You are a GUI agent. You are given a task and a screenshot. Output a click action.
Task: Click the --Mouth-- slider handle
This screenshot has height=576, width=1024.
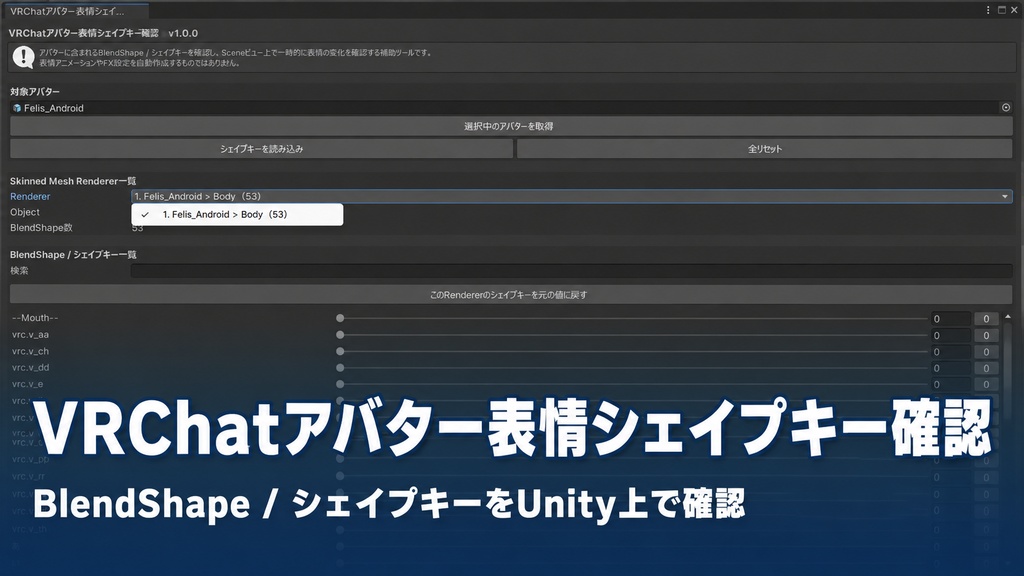[x=340, y=318]
